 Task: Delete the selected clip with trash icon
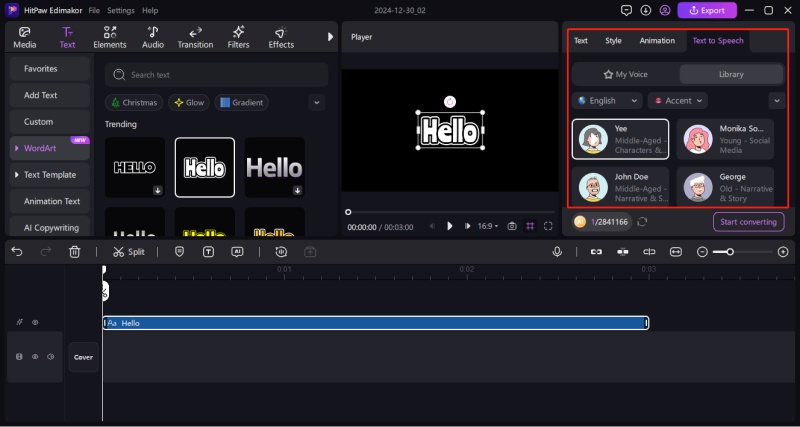tap(75, 252)
